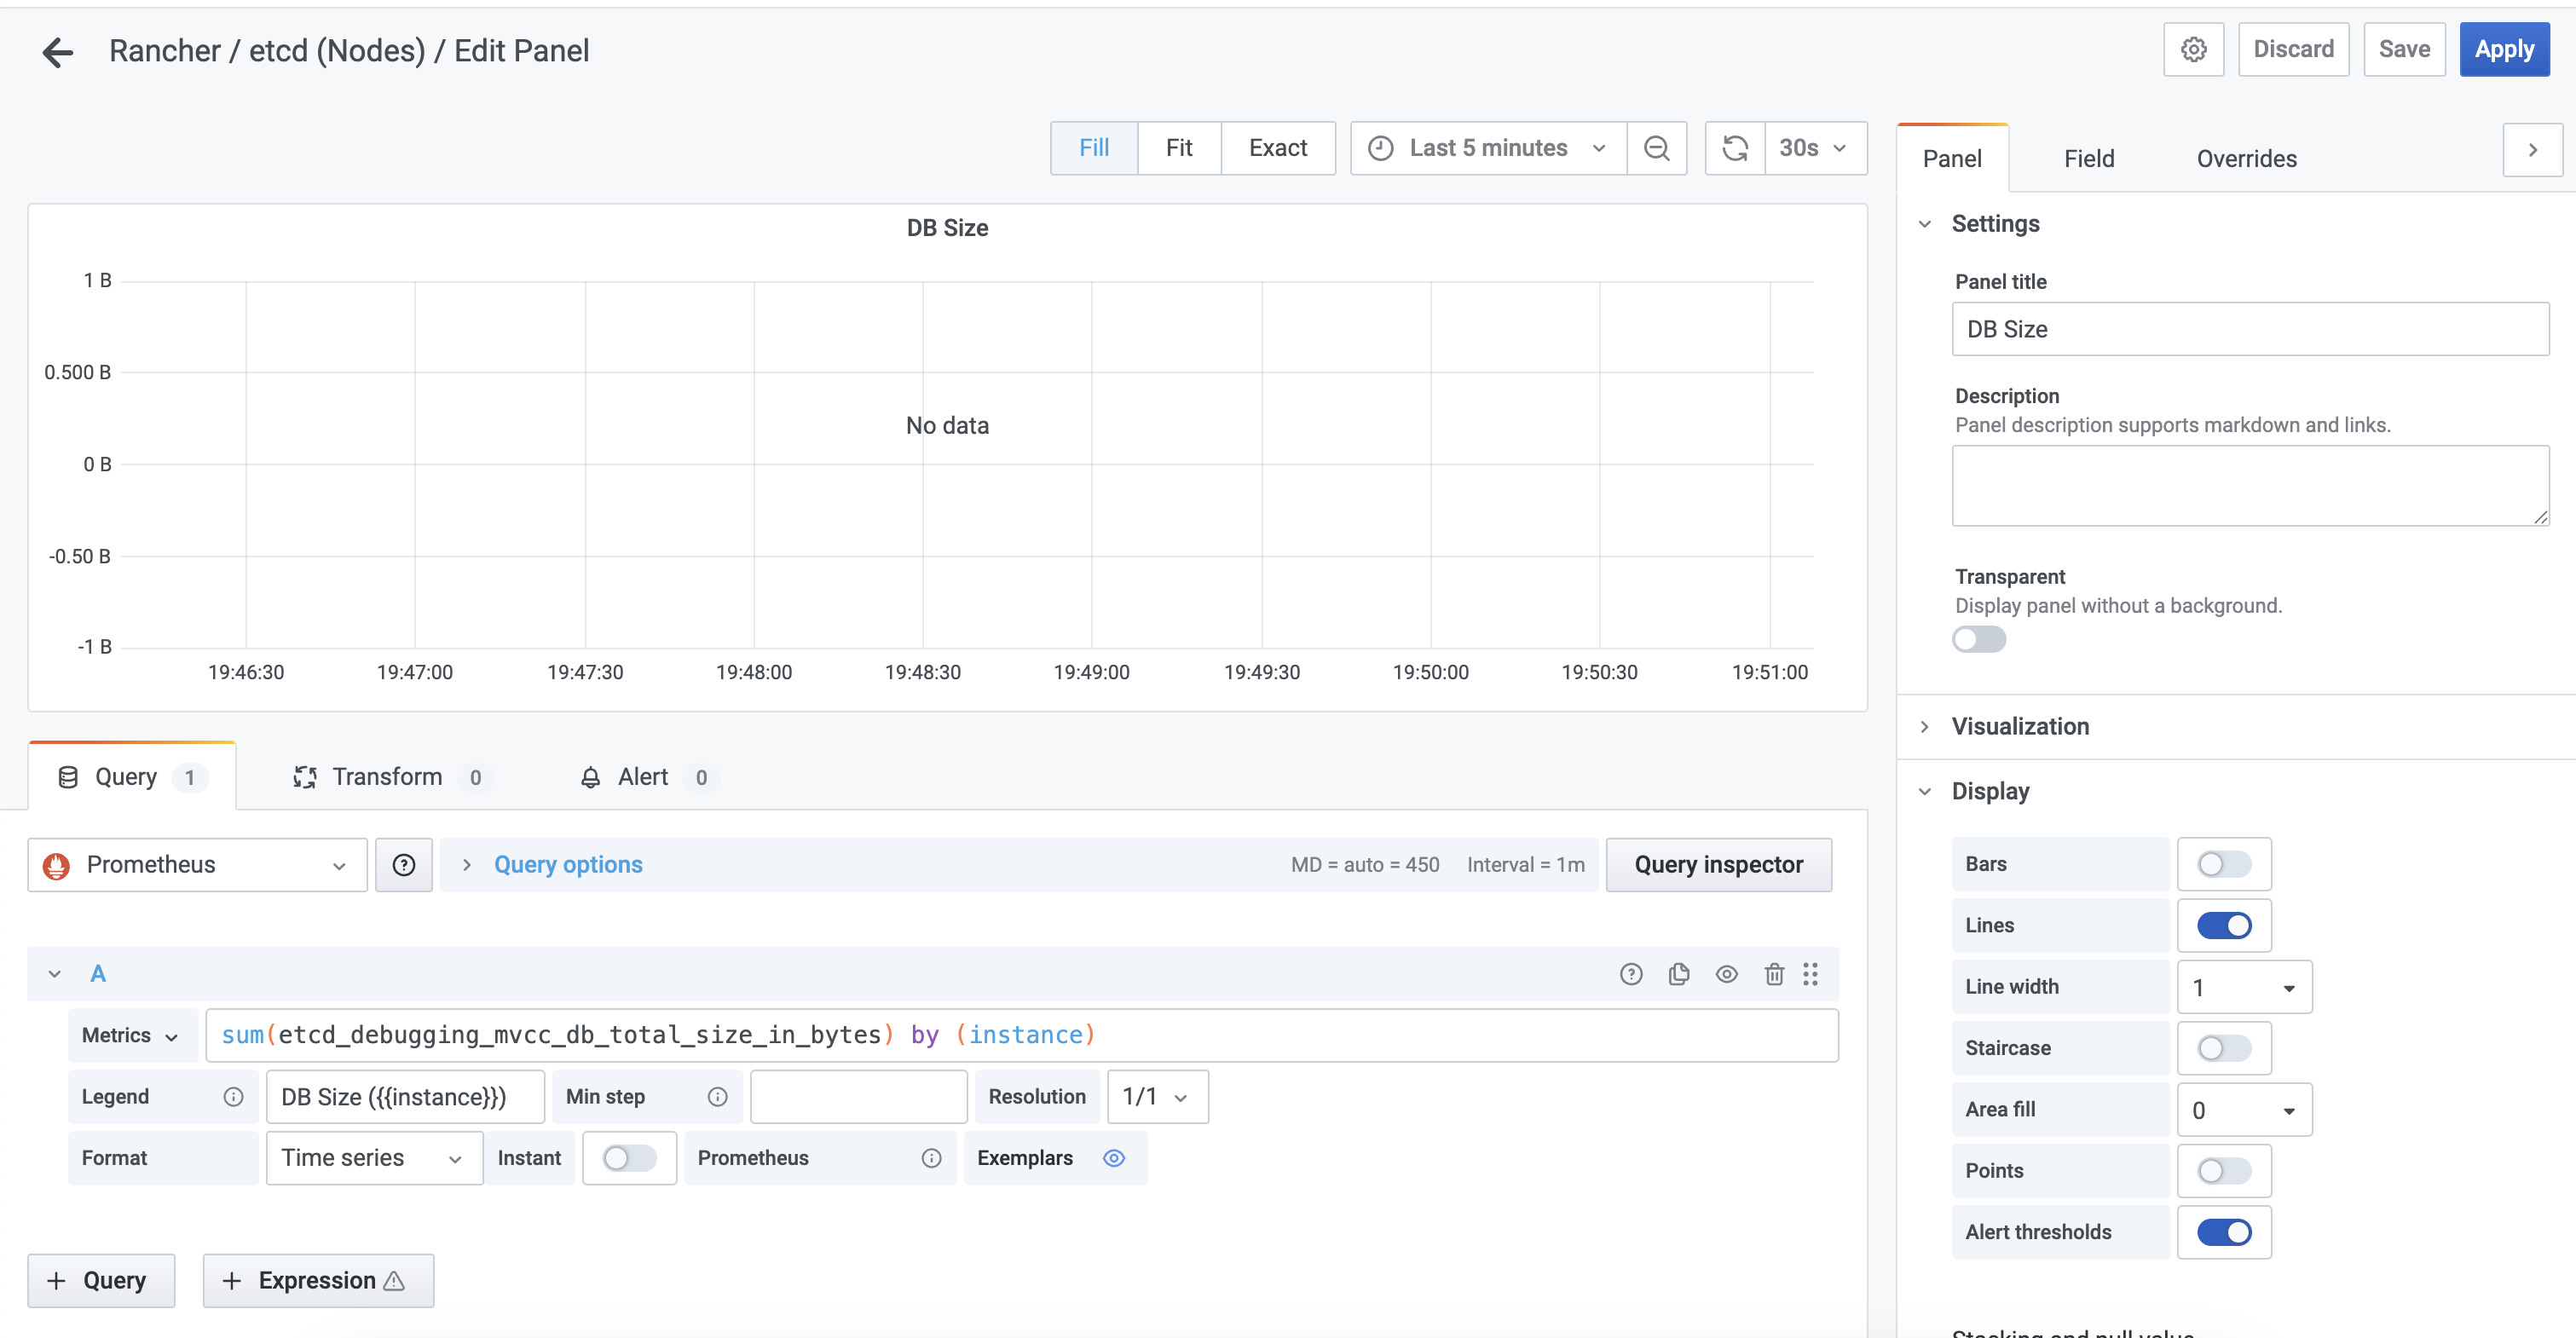Select Exact view mode
Viewport: 2576px width, 1338px height.
point(1278,148)
